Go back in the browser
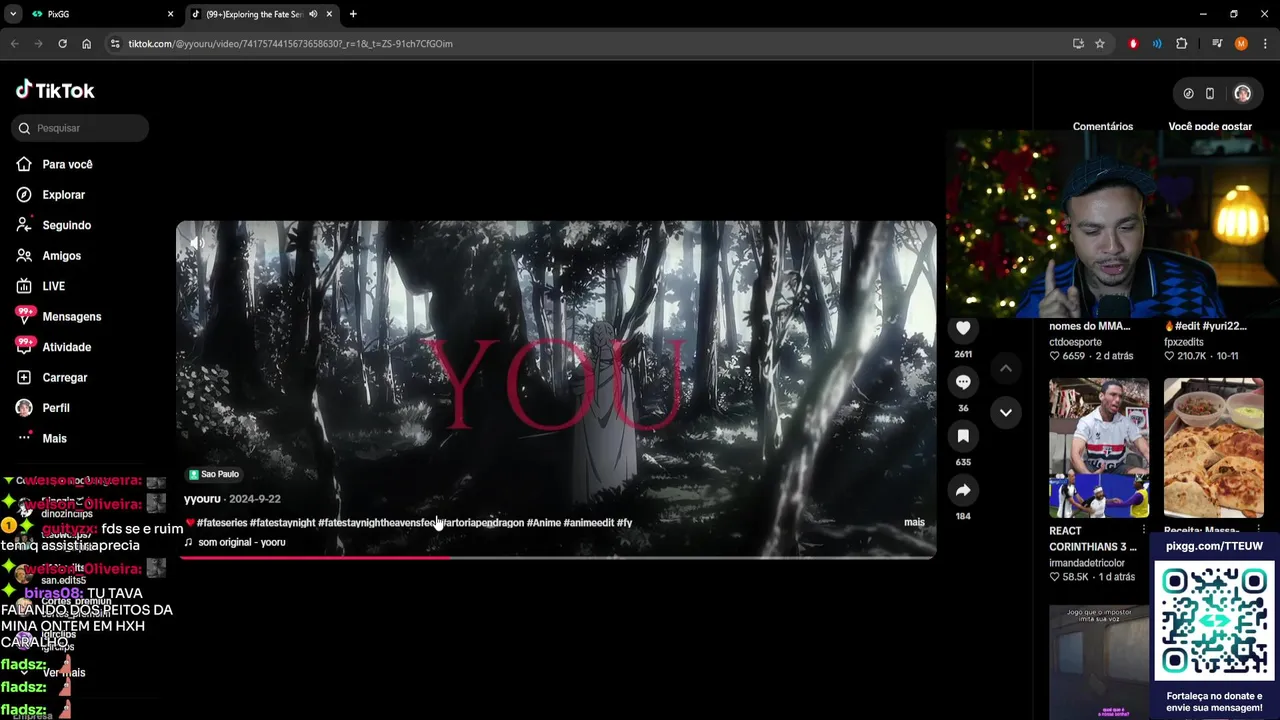The height and width of the screenshot is (720, 1280). 14,44
